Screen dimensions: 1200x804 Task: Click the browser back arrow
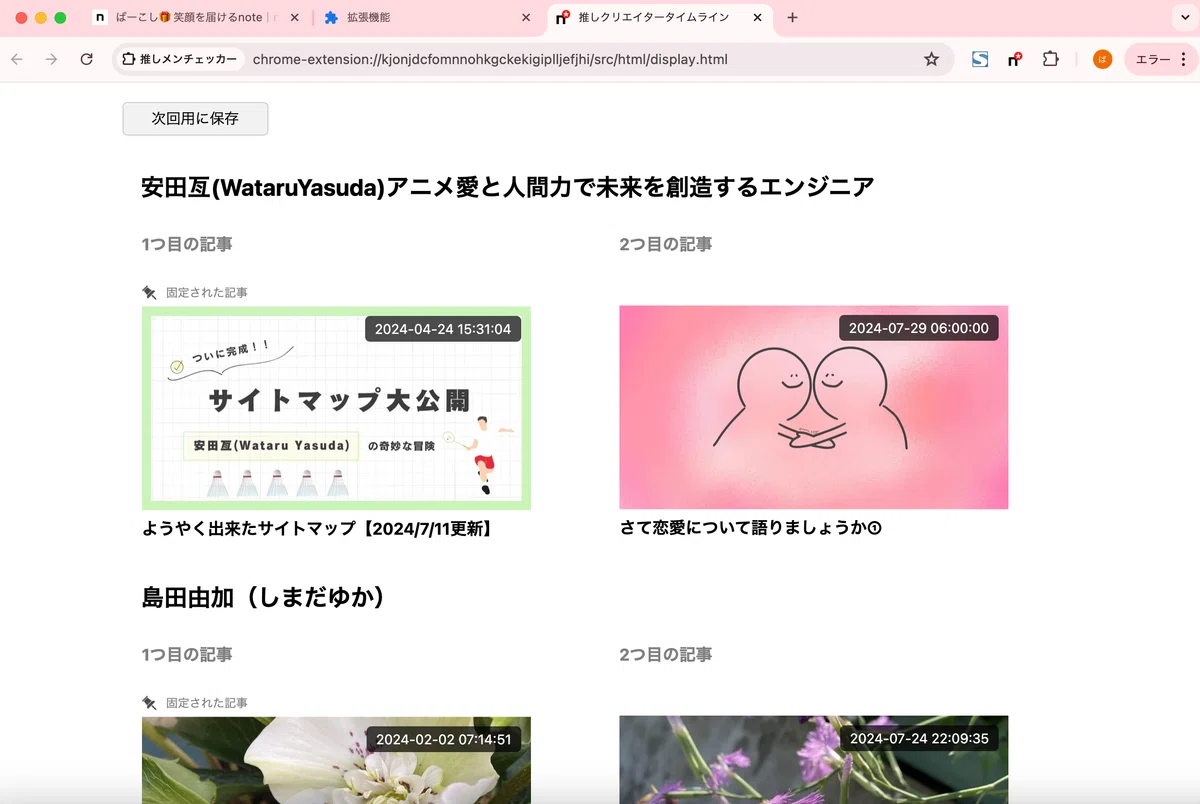17,60
